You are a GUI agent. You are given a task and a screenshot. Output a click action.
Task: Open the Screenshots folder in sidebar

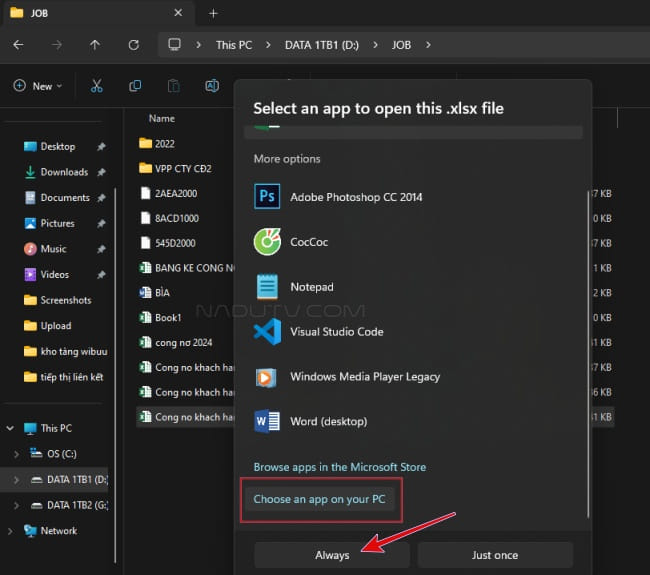click(x=65, y=300)
